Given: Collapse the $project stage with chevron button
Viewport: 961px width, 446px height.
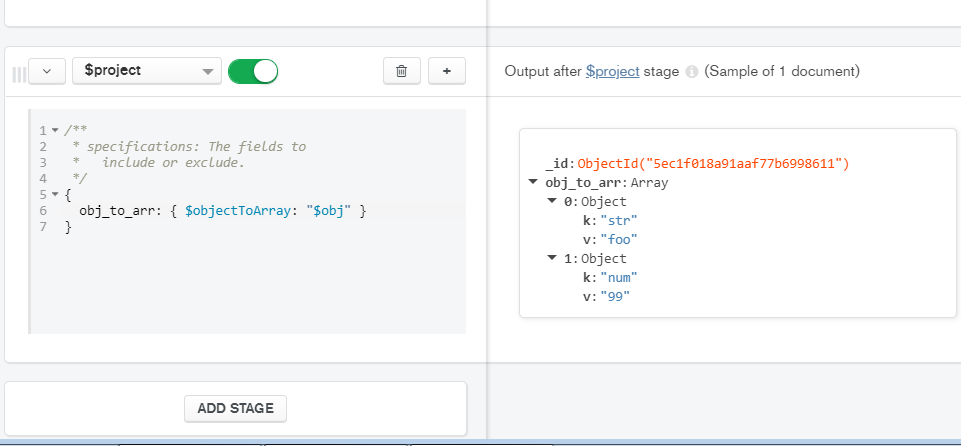Looking at the screenshot, I should (47, 71).
